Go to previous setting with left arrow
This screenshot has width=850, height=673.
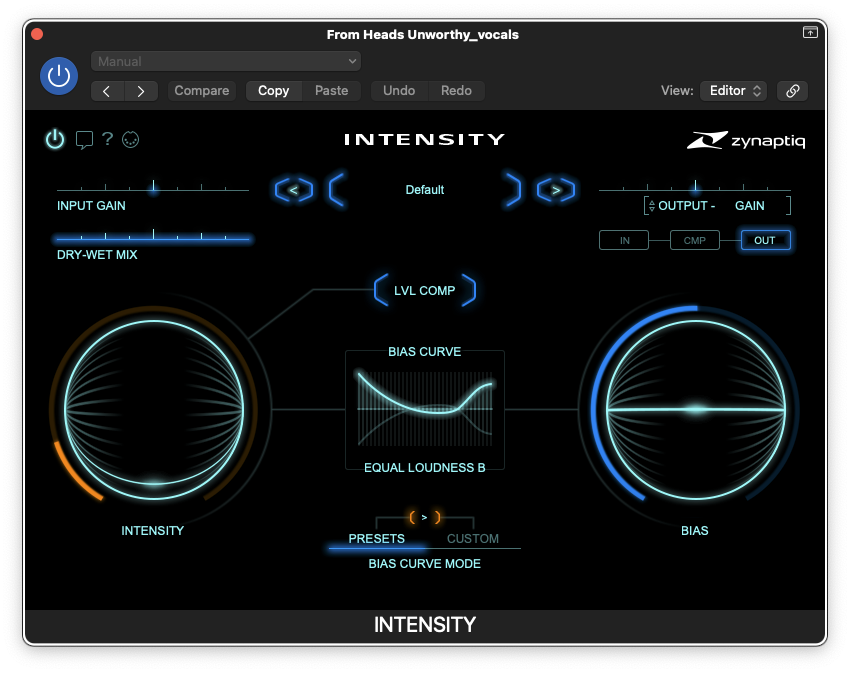[107, 91]
